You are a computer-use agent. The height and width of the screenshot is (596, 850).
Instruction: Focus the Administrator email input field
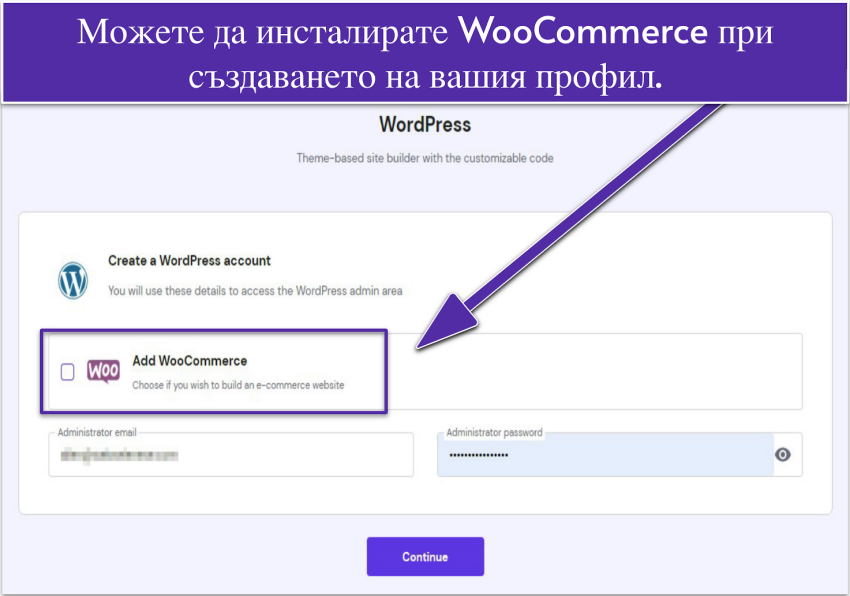(x=230, y=455)
